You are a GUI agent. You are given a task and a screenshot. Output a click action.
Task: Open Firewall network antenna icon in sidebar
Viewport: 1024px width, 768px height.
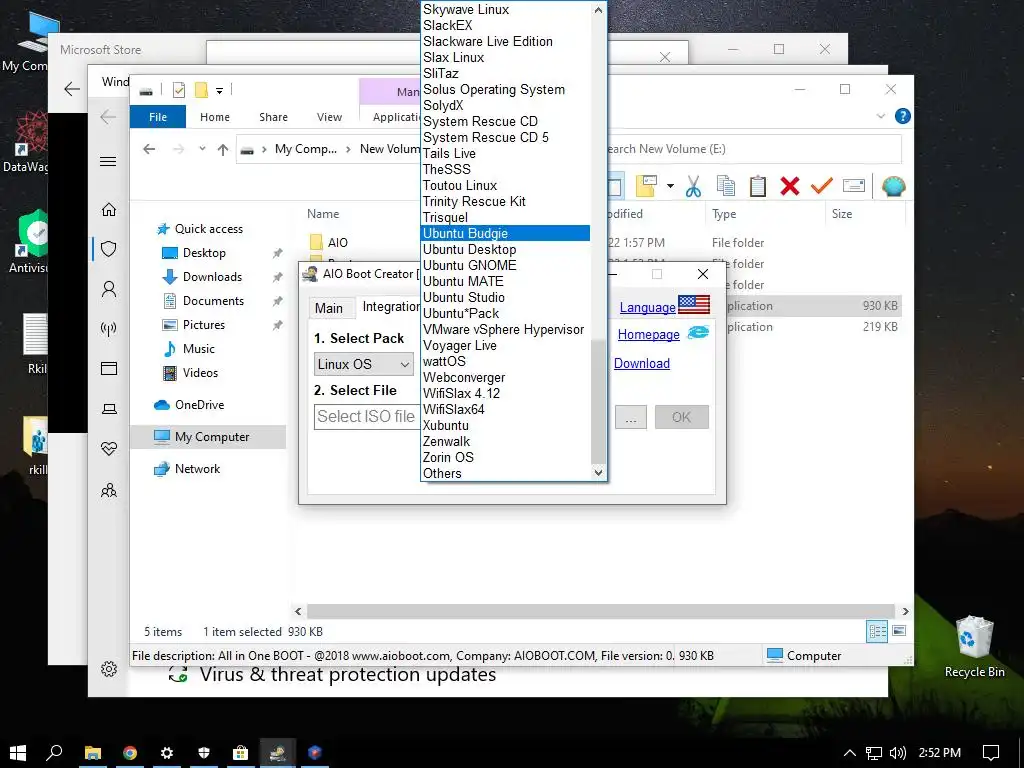(109, 328)
